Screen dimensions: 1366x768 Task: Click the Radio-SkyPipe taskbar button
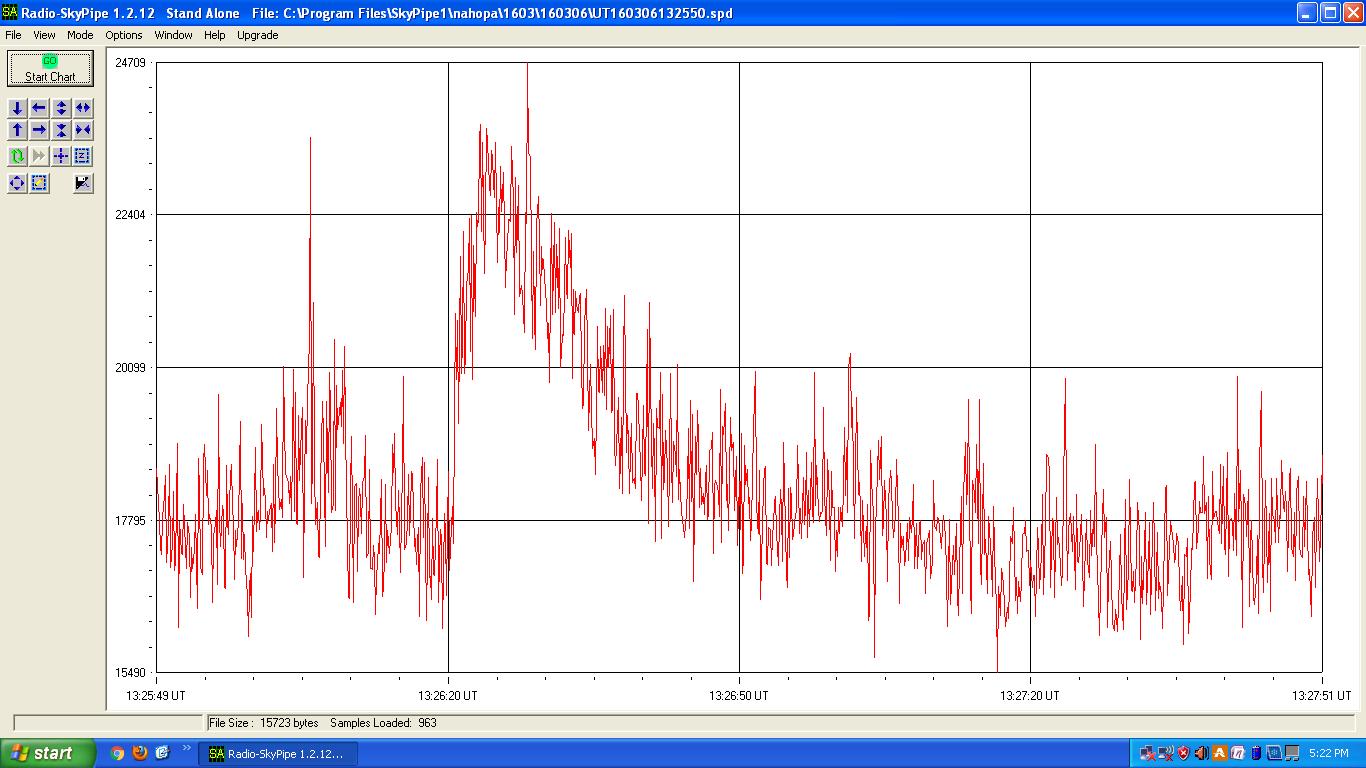pyautogui.click(x=278, y=754)
